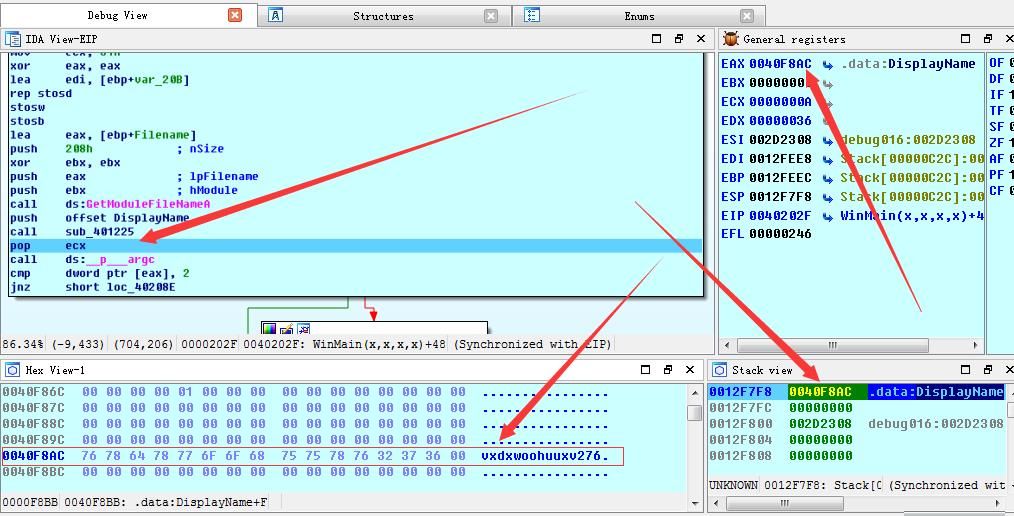Click the Enums tab icon
Image resolution: width=1014 pixels, height=516 pixels.
(x=532, y=16)
